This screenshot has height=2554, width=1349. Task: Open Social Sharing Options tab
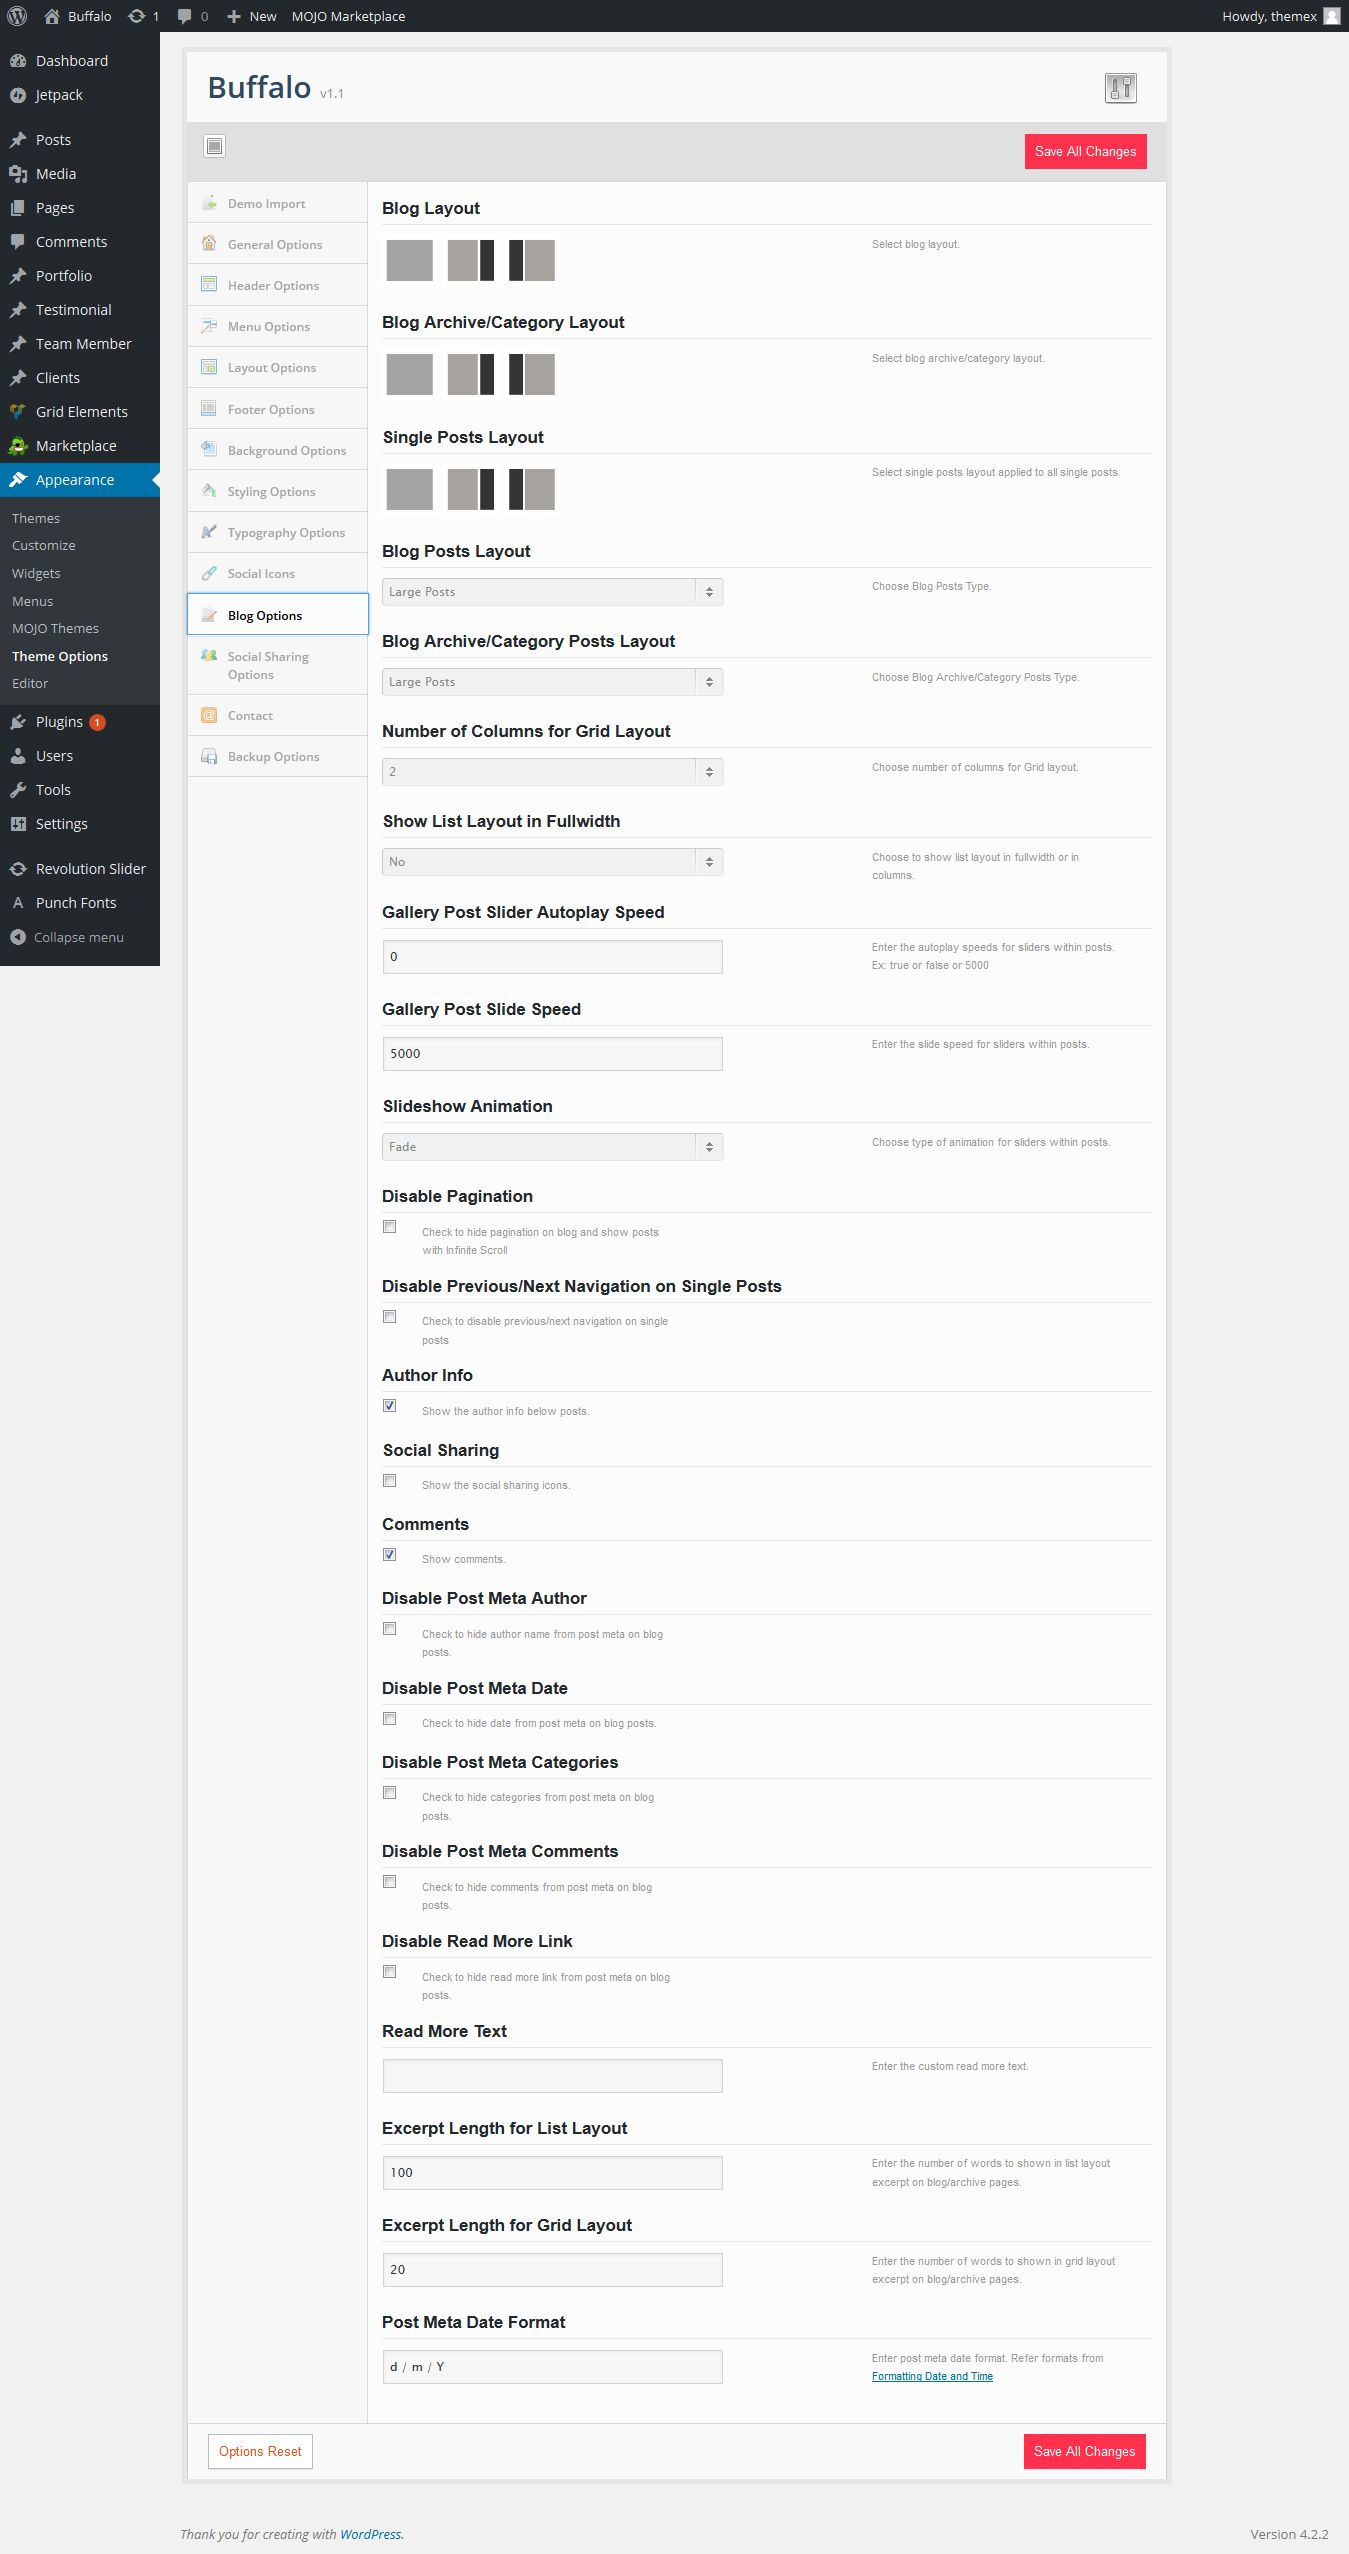click(x=278, y=665)
